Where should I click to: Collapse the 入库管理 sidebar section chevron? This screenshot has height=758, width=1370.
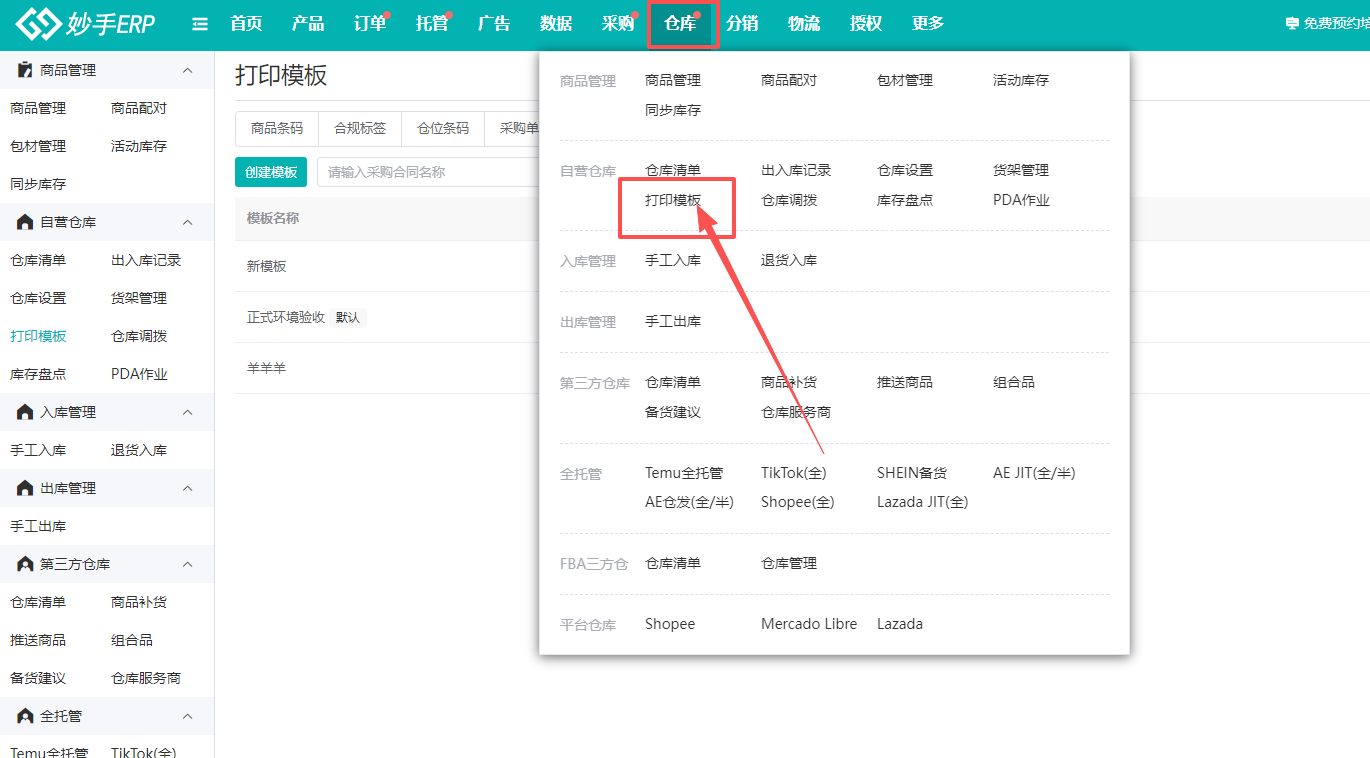[x=187, y=412]
